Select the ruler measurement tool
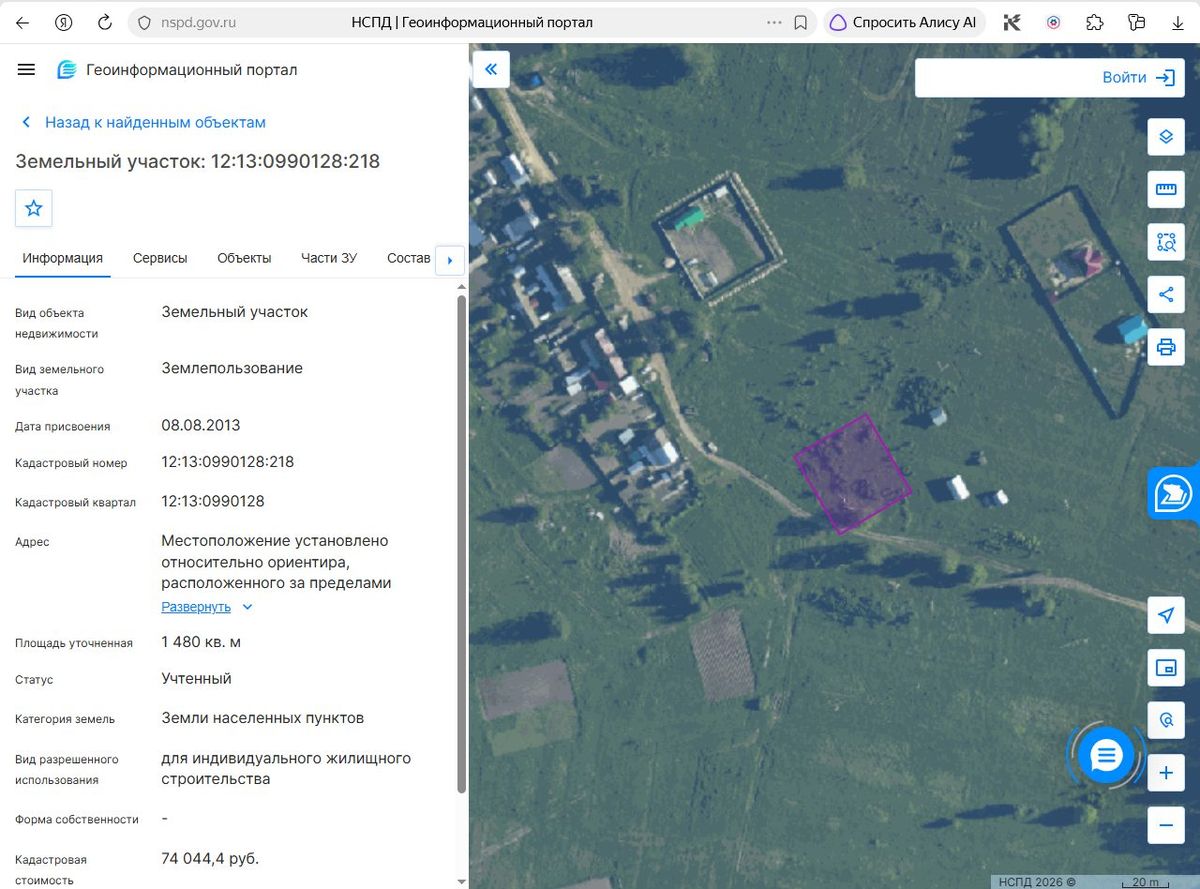This screenshot has height=889, width=1200. tap(1166, 189)
